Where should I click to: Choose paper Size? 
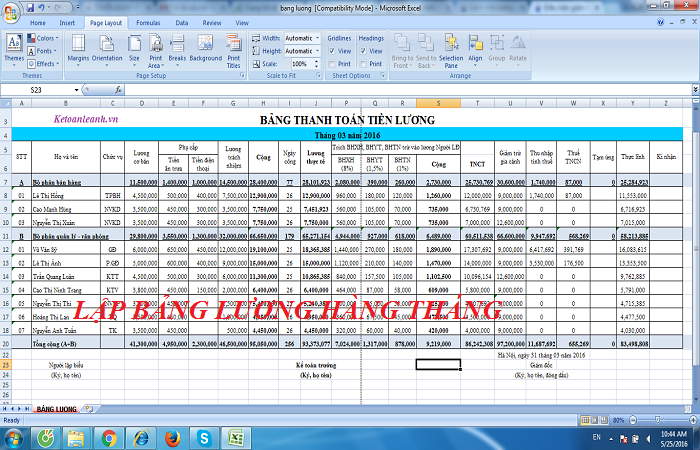[x=134, y=50]
